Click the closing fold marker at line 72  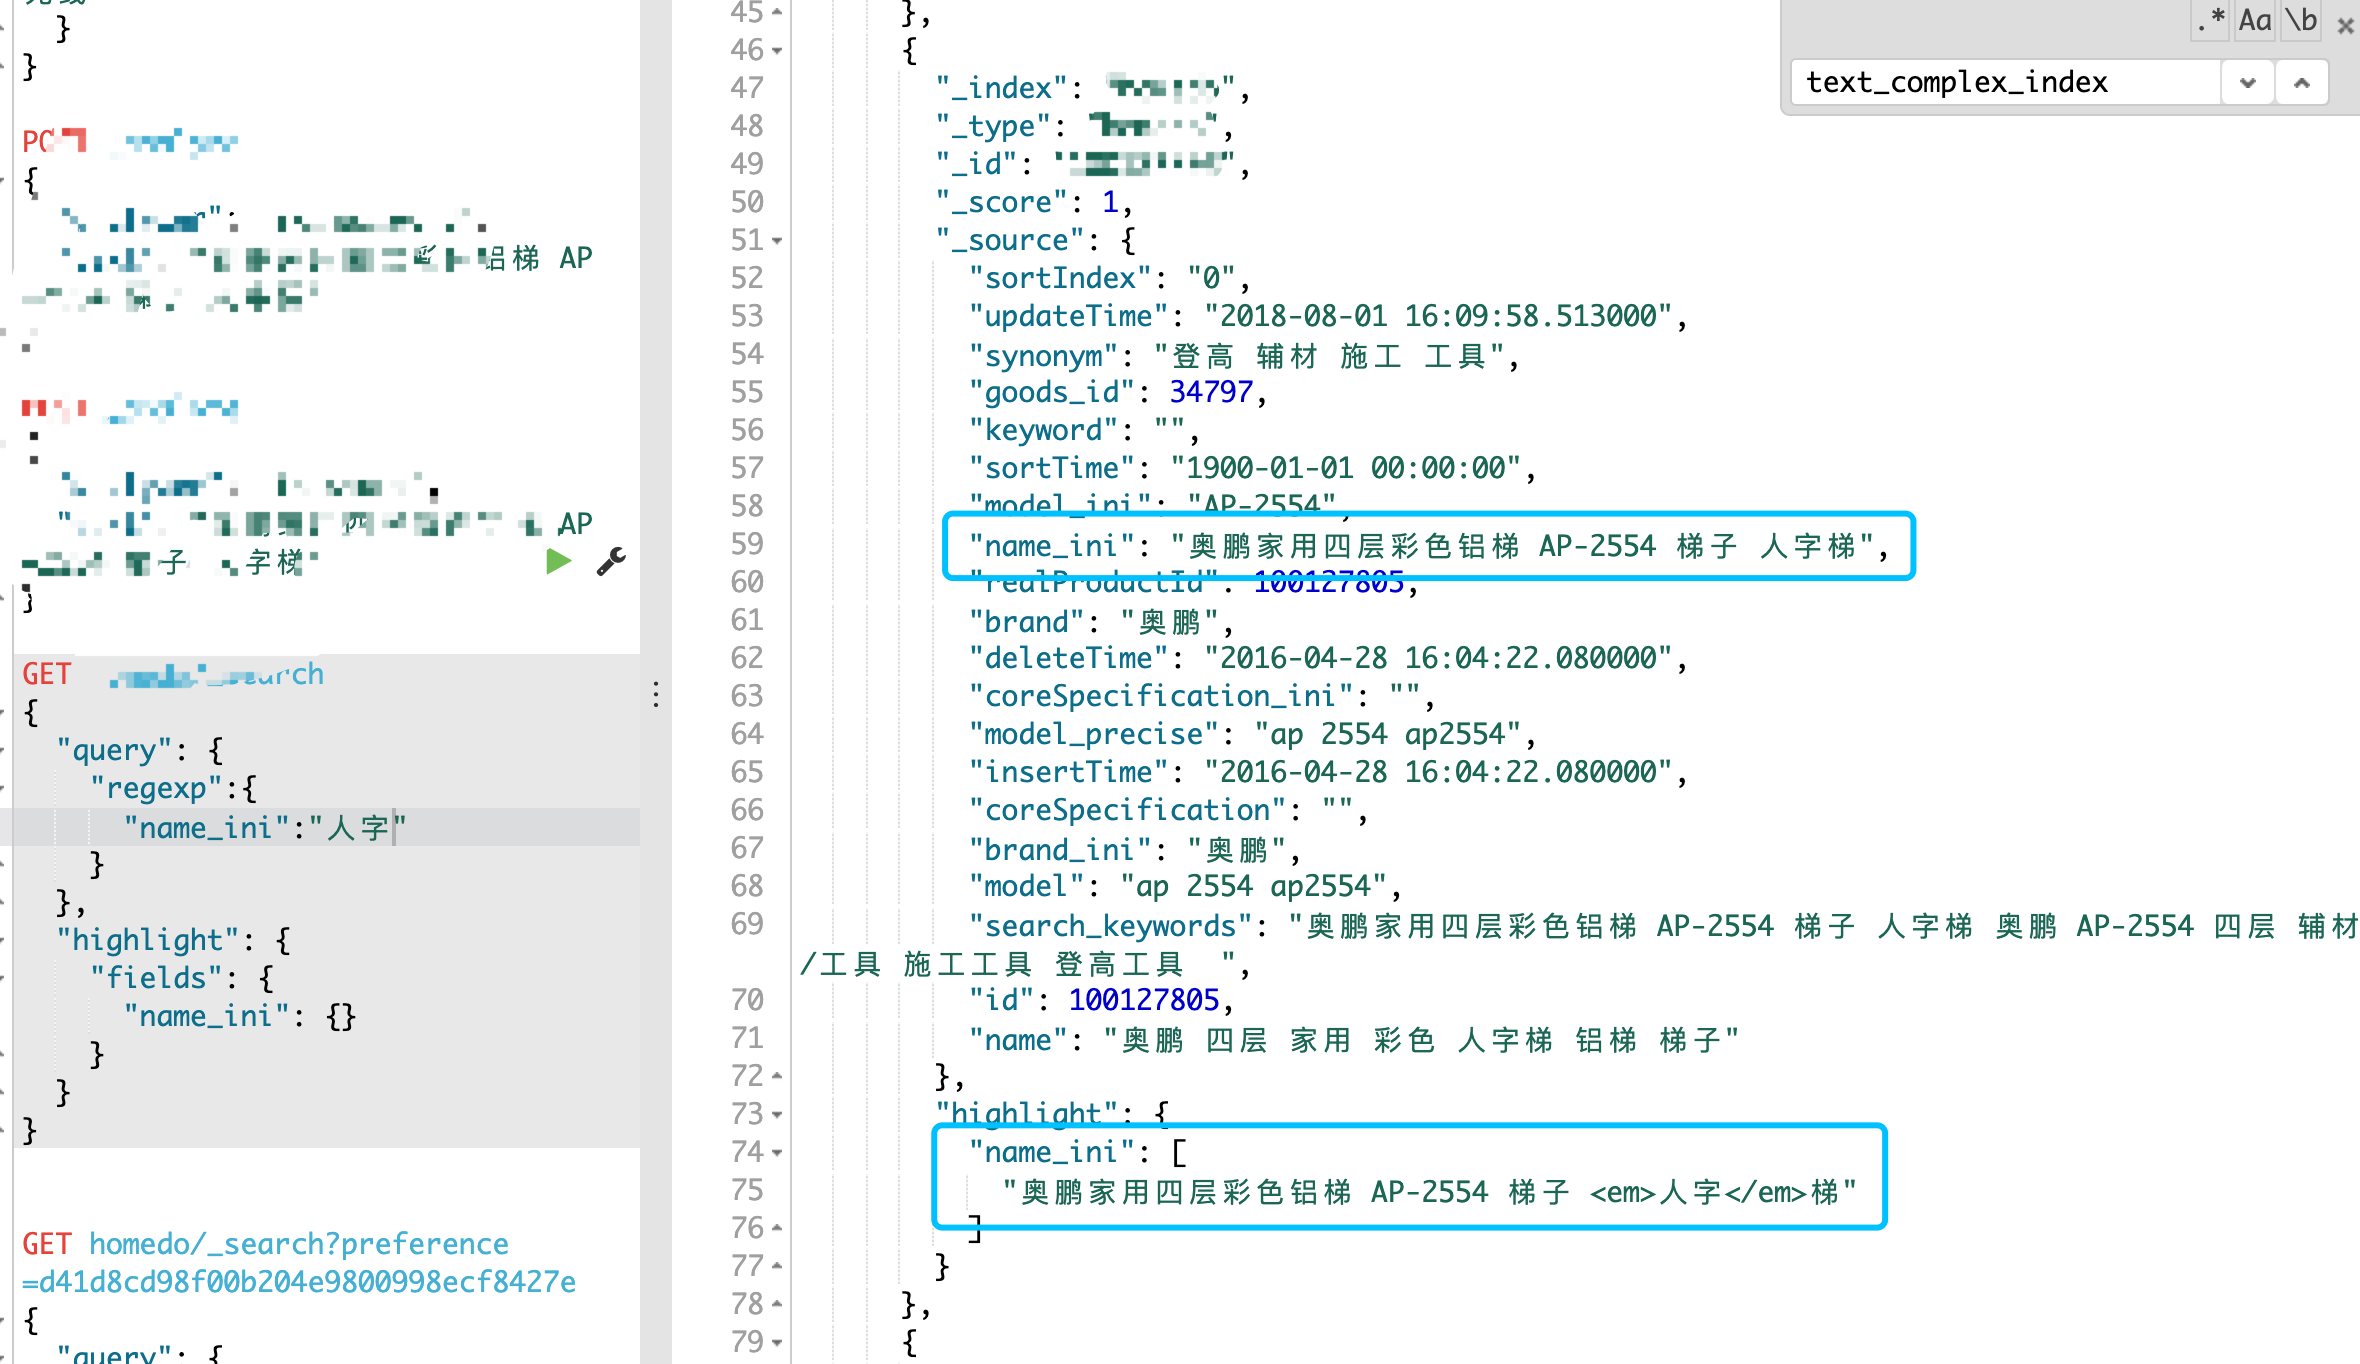[x=777, y=1077]
